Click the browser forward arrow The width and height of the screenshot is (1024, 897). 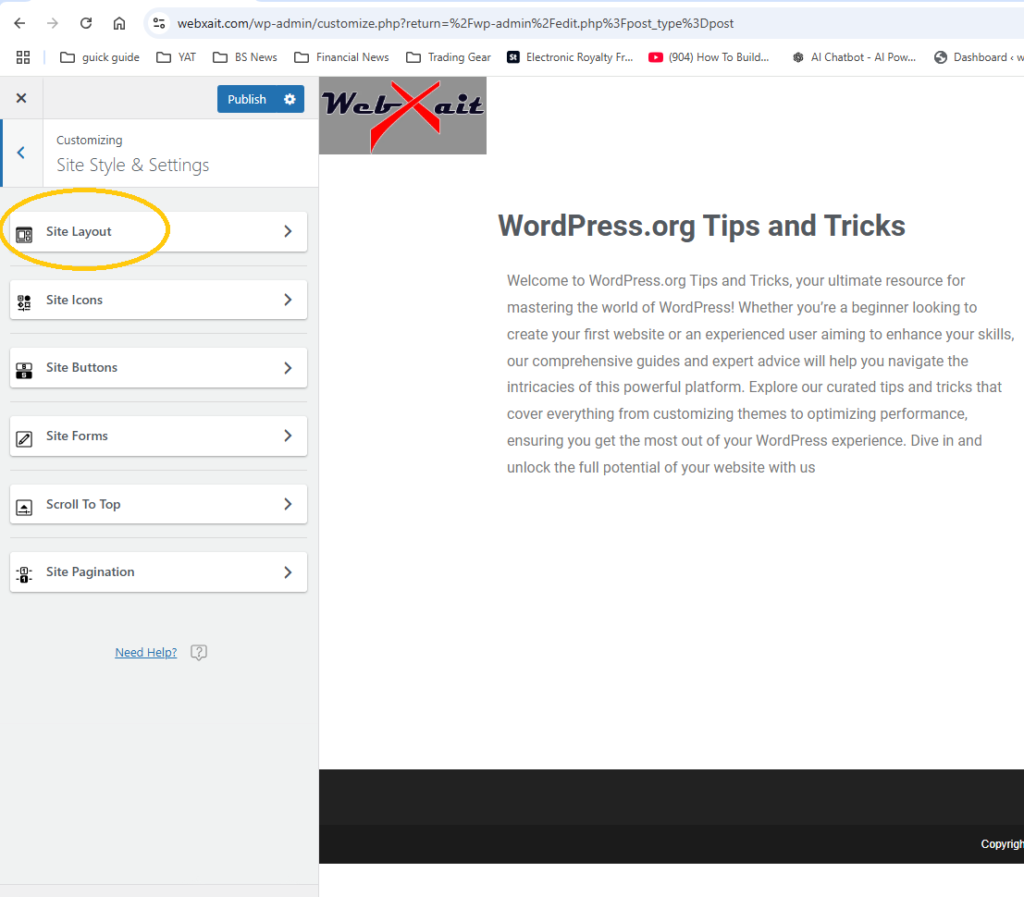[53, 24]
